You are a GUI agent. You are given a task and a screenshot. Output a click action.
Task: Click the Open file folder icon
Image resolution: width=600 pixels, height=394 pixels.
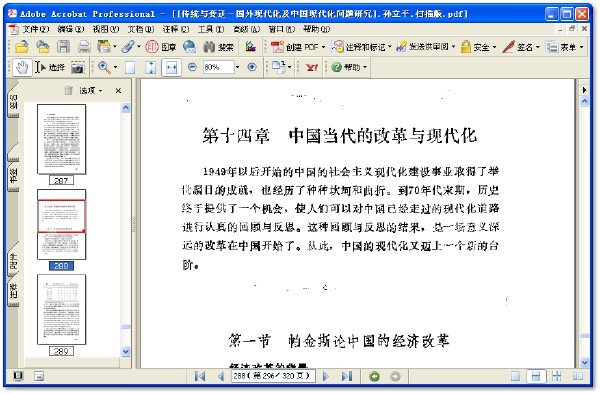coord(22,47)
